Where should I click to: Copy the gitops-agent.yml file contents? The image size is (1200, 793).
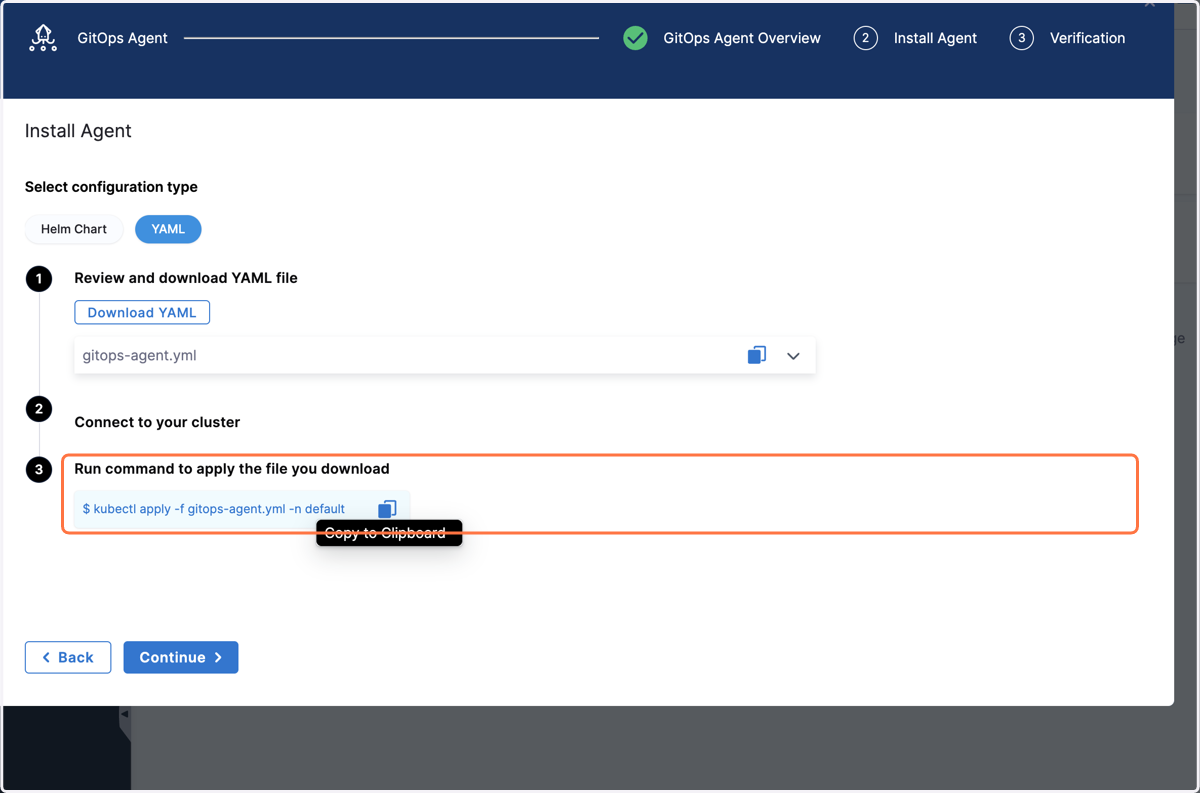pos(757,355)
